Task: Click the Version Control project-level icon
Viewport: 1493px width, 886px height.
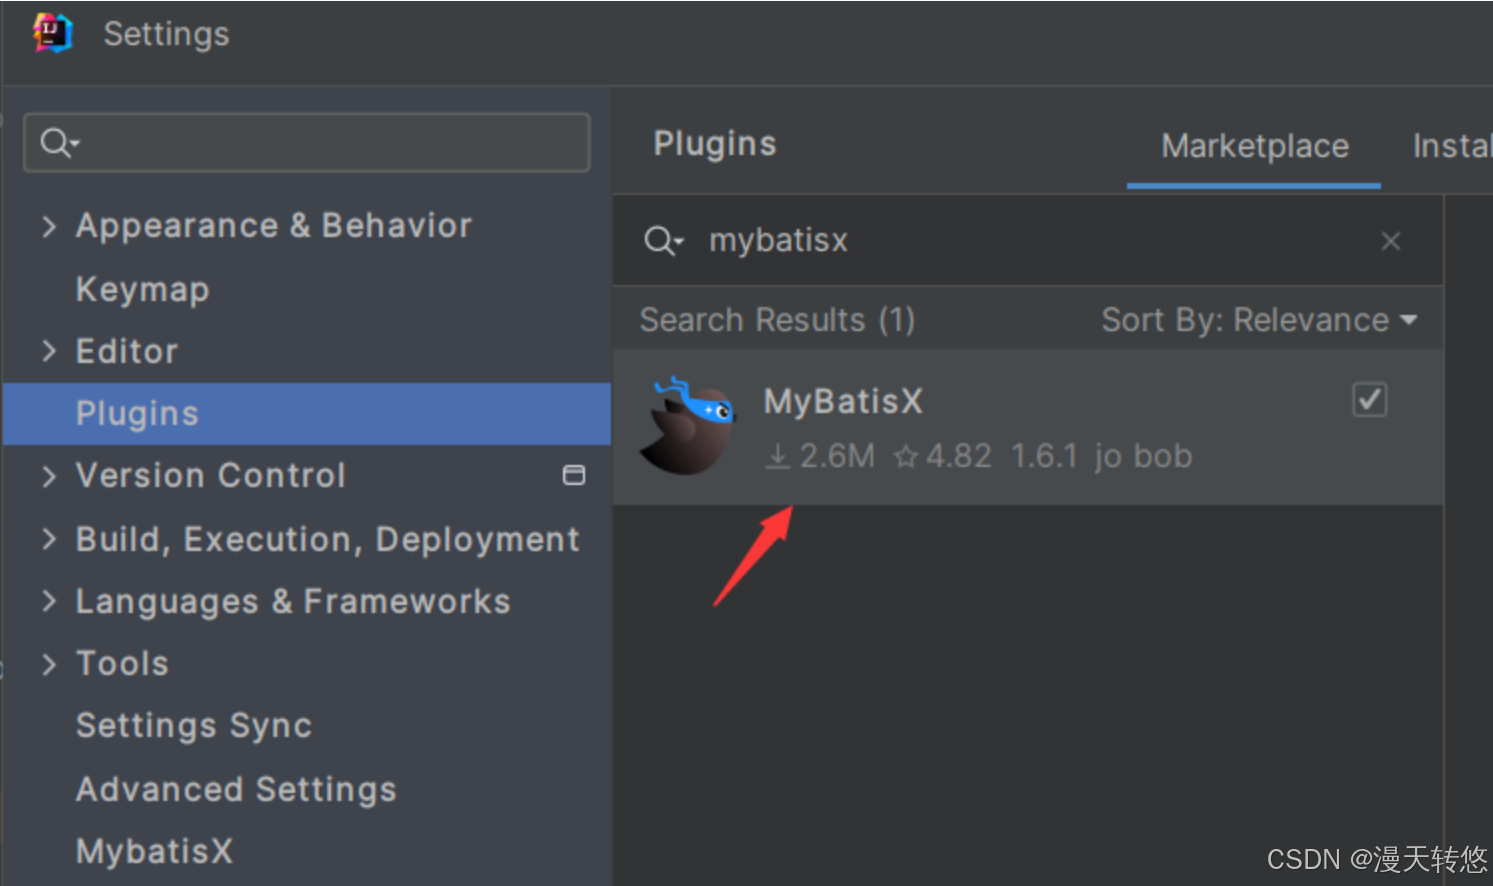Action: [x=574, y=475]
